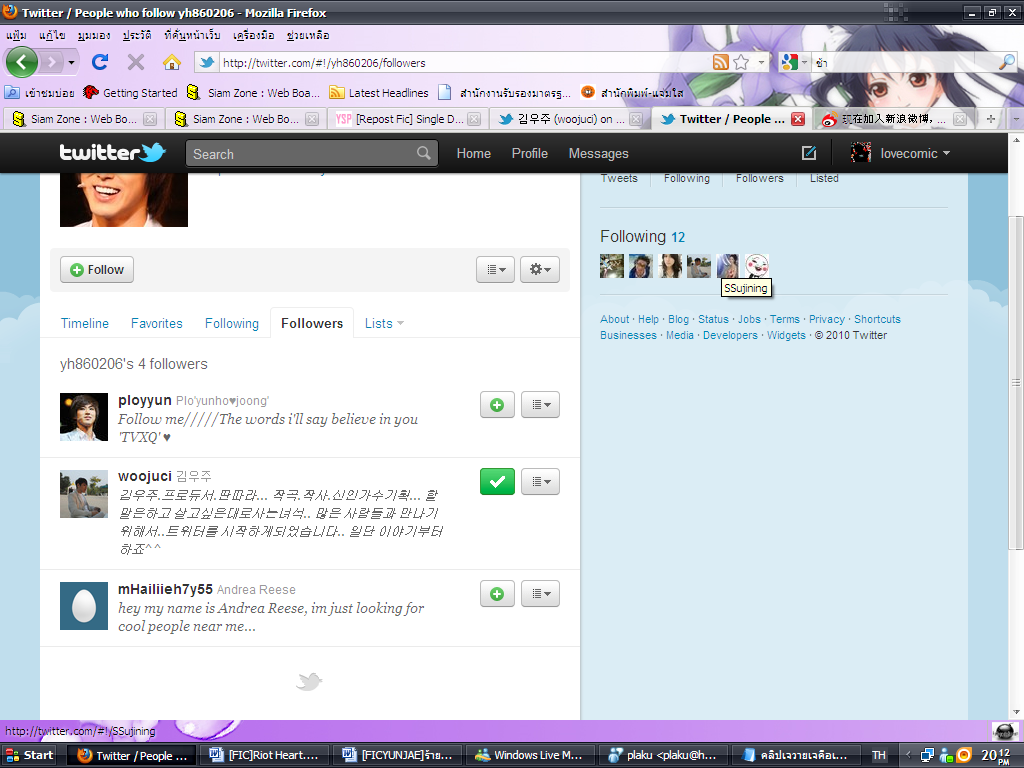Click SSujining avatar in Following list
Image resolution: width=1024 pixels, height=768 pixels.
tap(728, 266)
